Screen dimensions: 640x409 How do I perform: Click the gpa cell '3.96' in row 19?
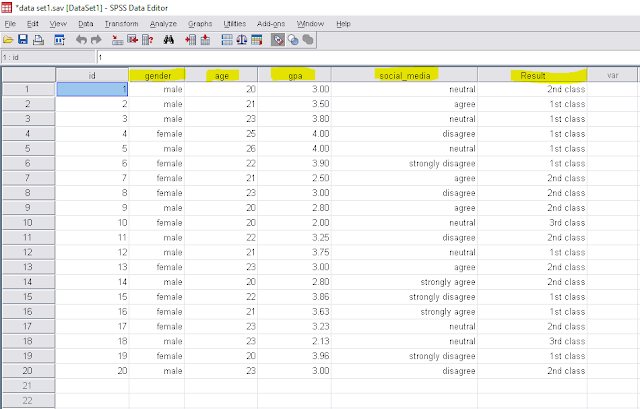(x=295, y=356)
